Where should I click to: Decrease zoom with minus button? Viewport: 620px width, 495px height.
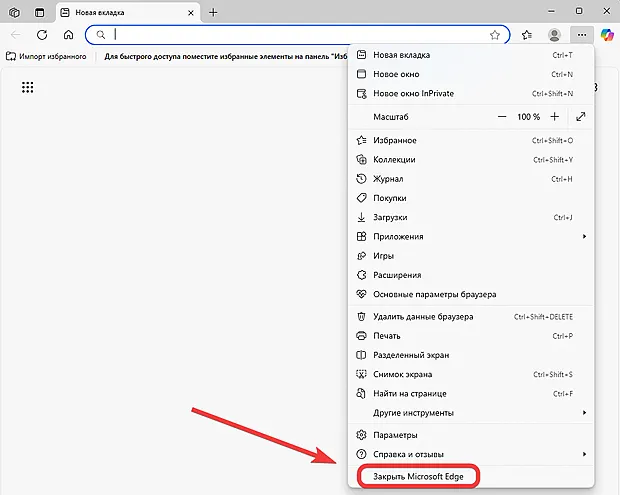click(502, 117)
